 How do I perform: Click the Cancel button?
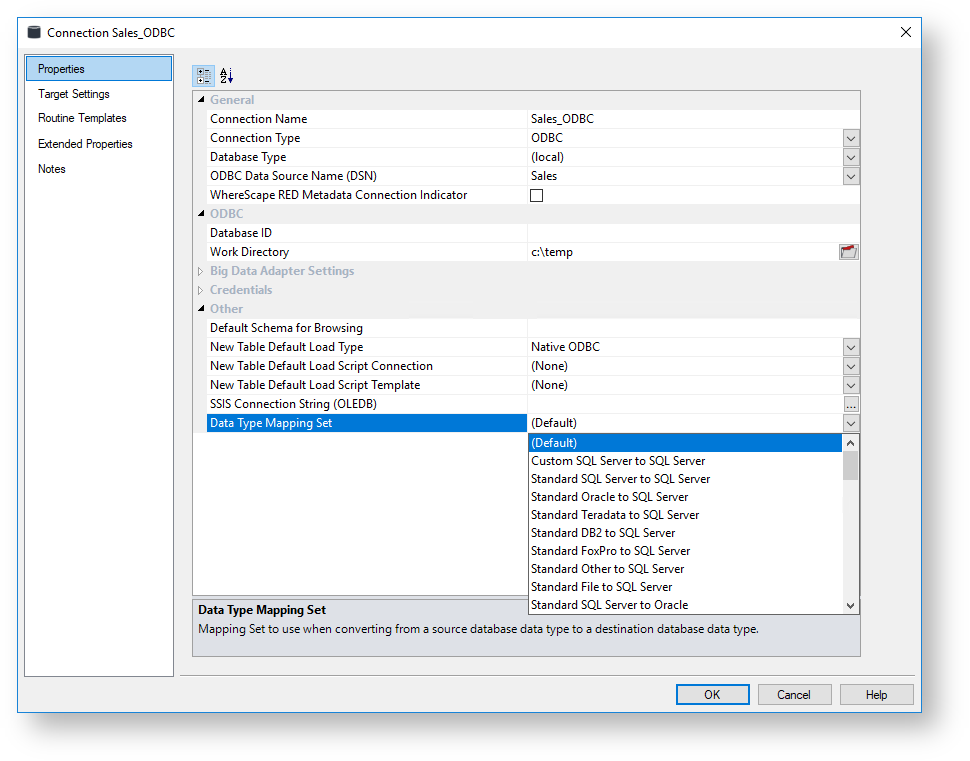794,695
